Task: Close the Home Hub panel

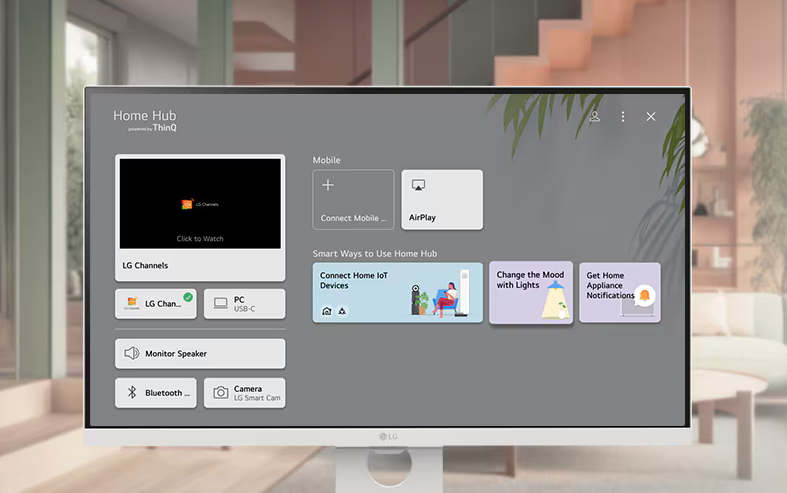Action: pos(651,117)
